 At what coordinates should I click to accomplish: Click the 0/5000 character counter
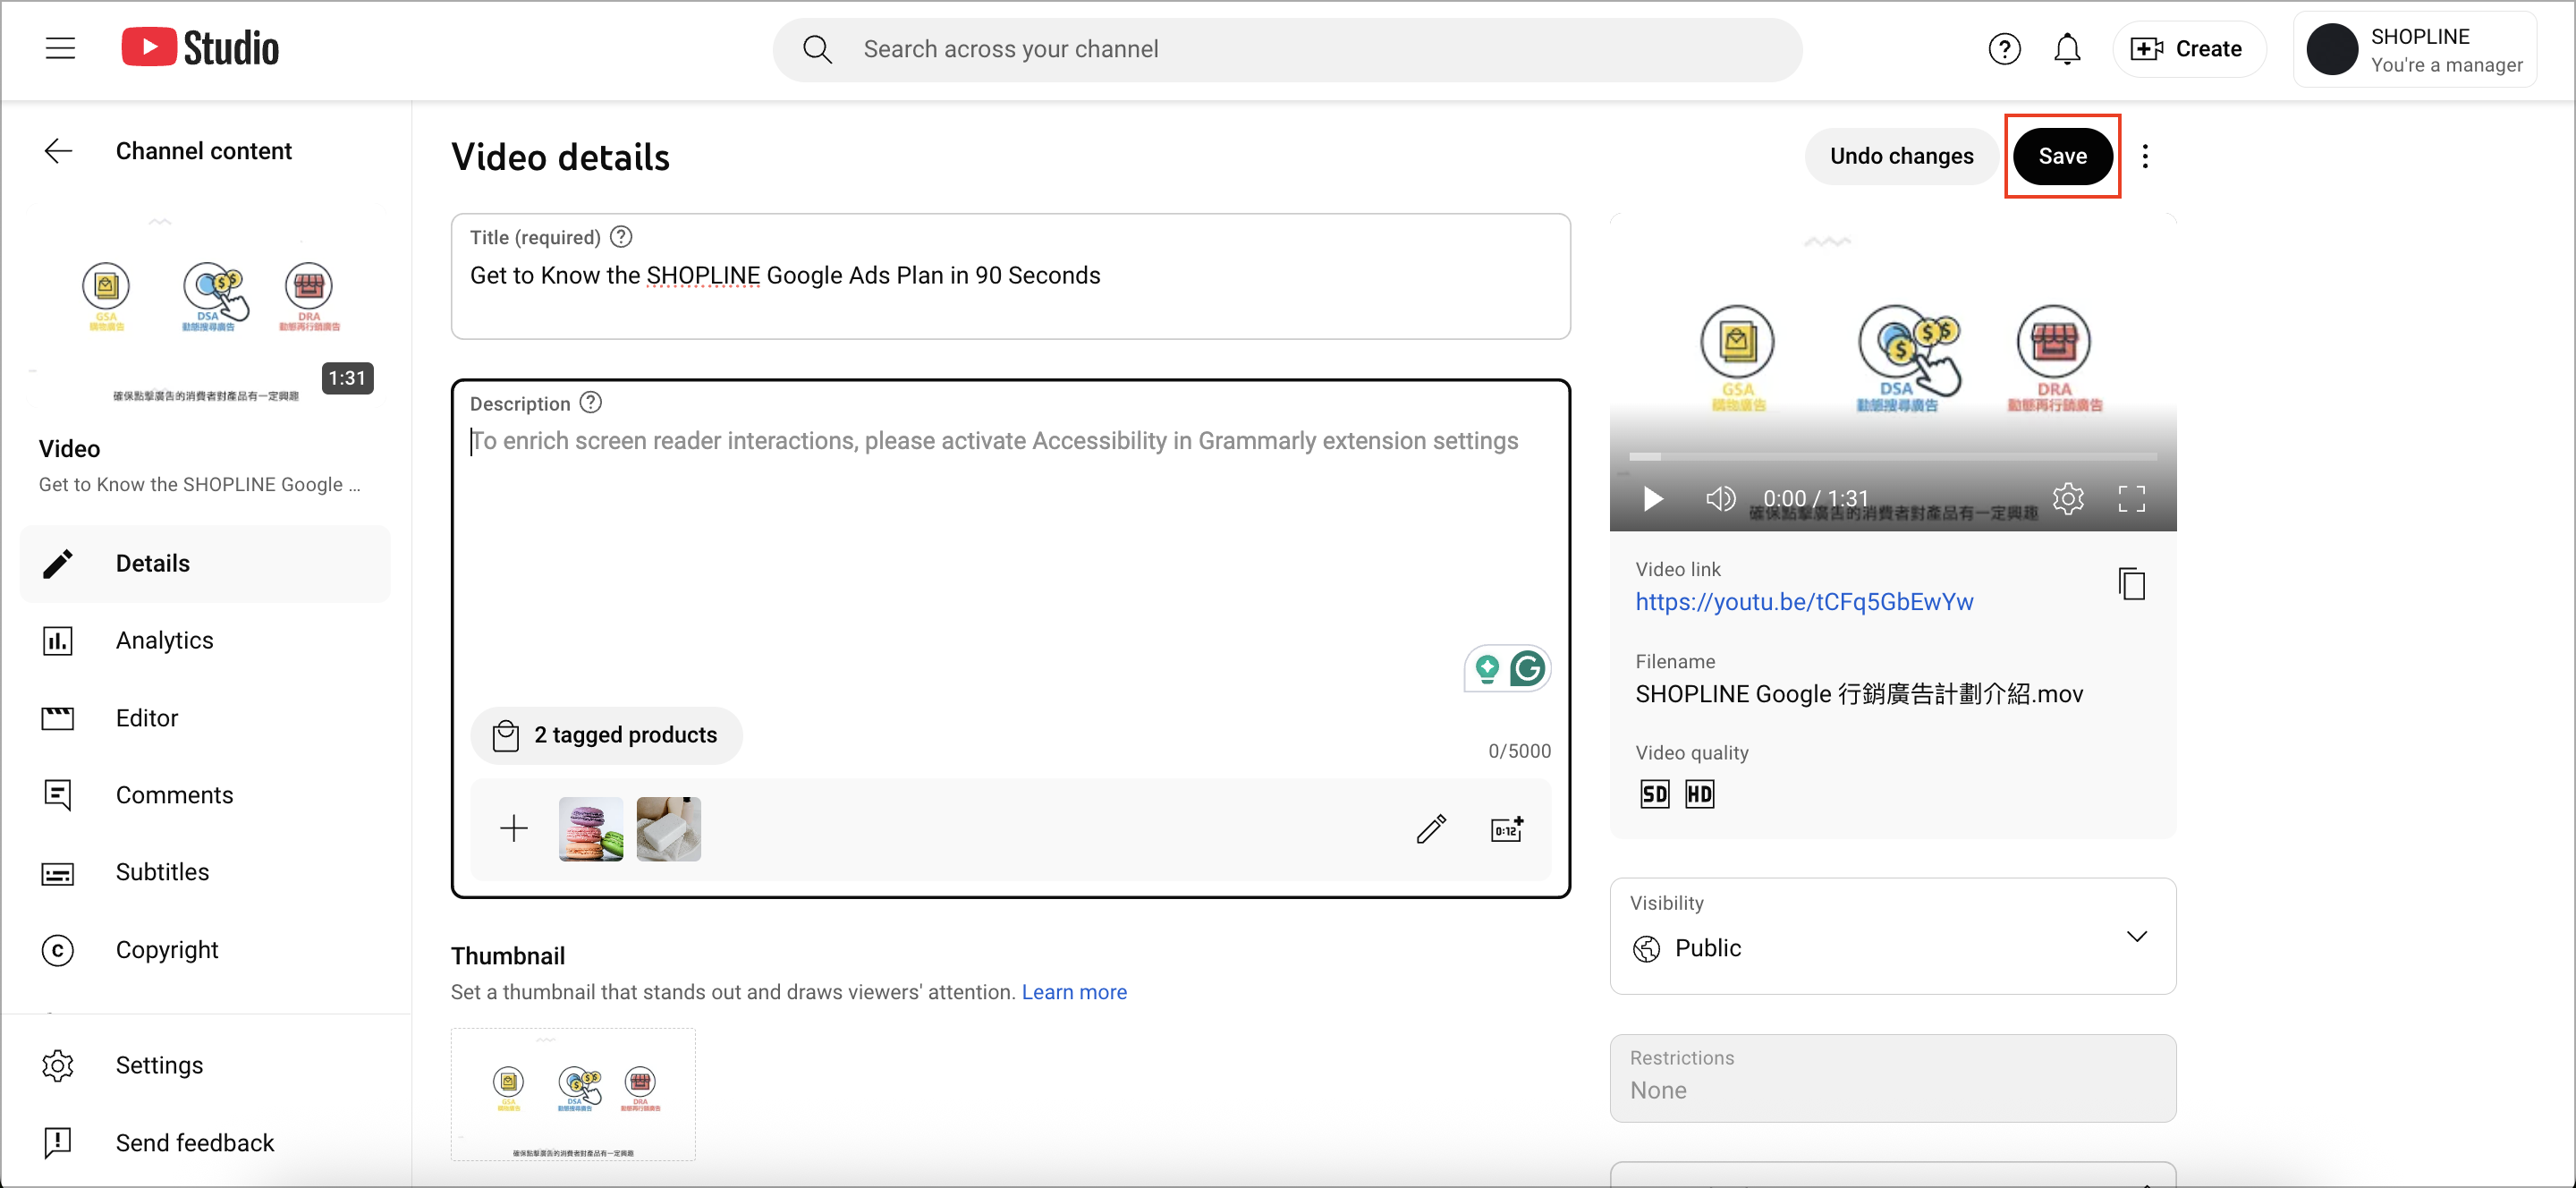[1519, 751]
